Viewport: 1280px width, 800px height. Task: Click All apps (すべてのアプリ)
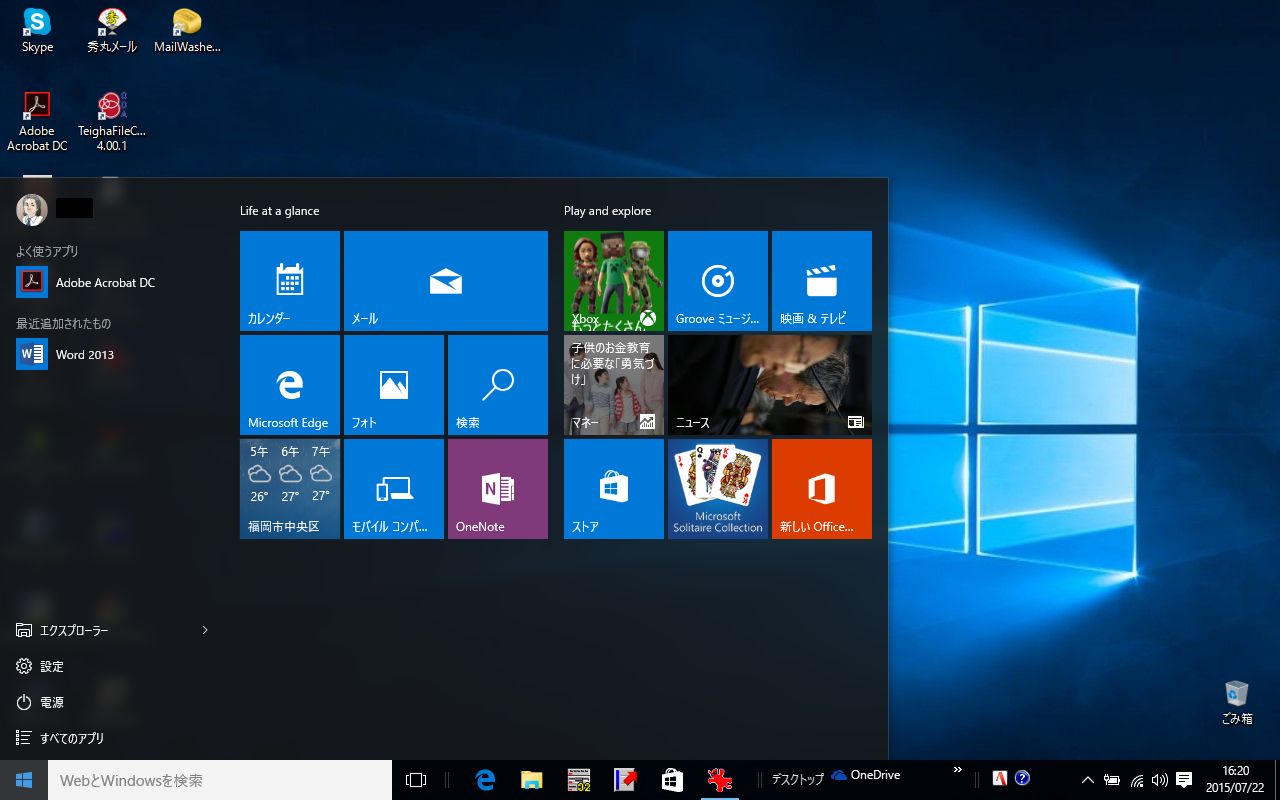pyautogui.click(x=70, y=738)
